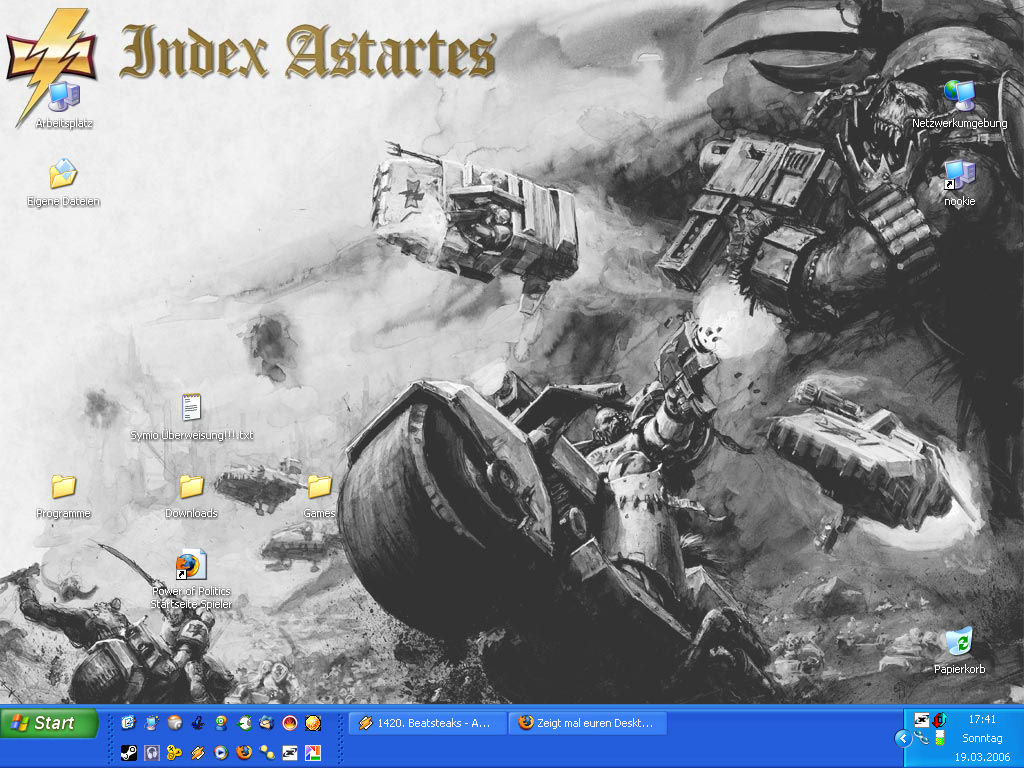Click the white Z-logo tray icon
Screen dimensions: 1024x768
[x=921, y=720]
